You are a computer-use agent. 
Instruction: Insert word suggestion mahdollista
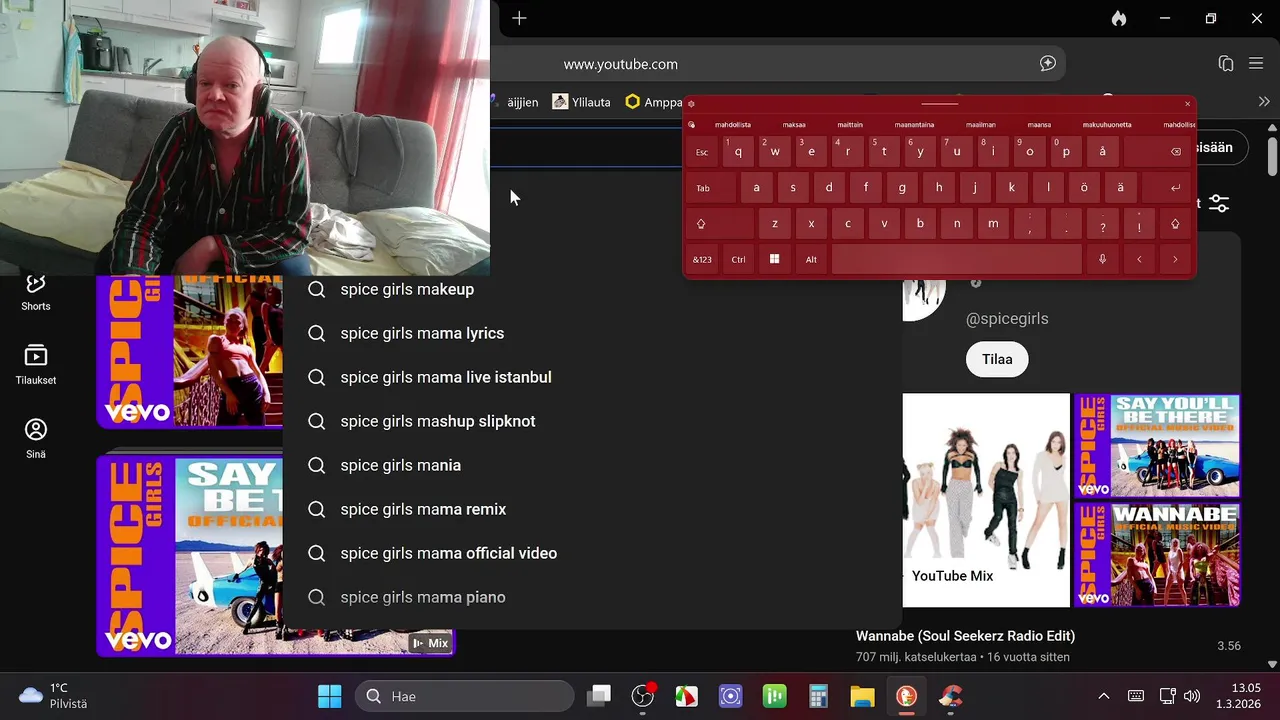(x=732, y=125)
